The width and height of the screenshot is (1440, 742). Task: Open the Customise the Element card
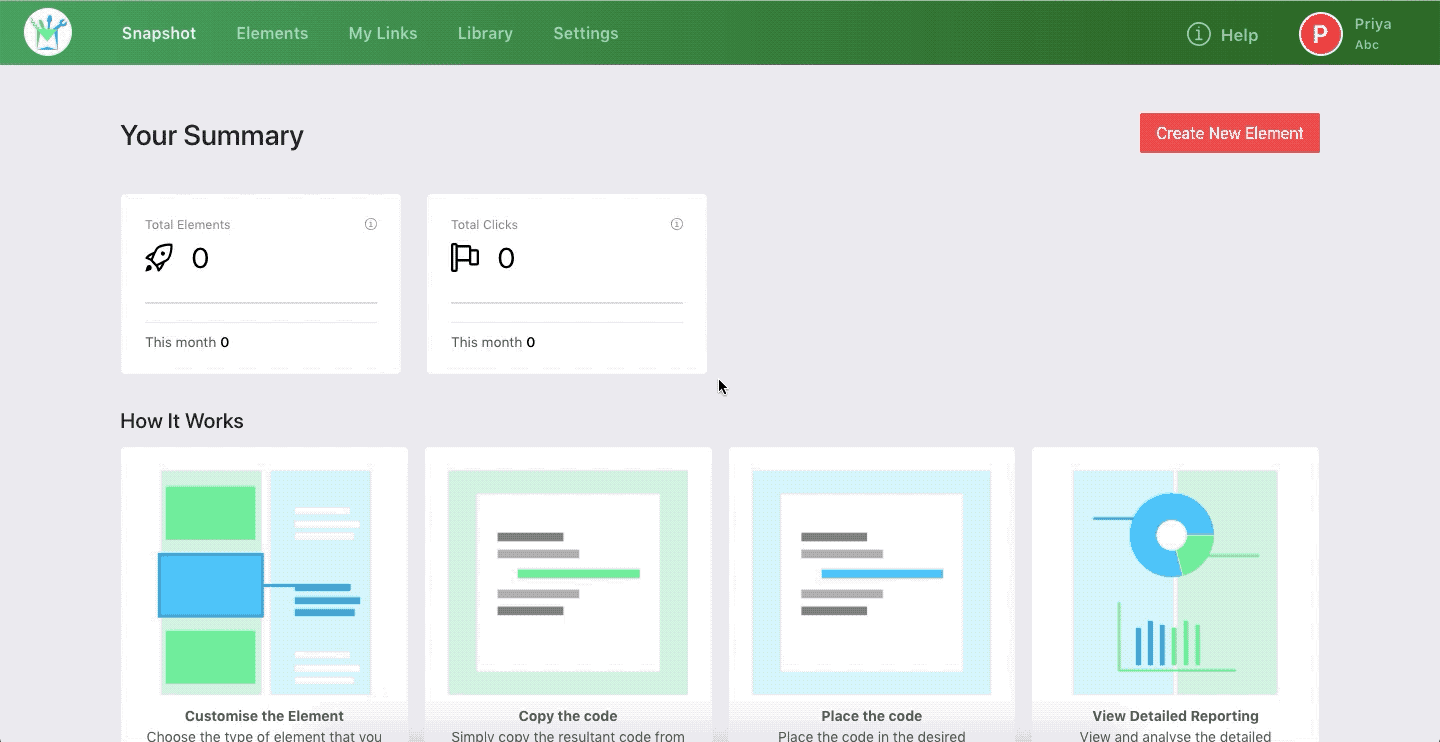tap(263, 580)
